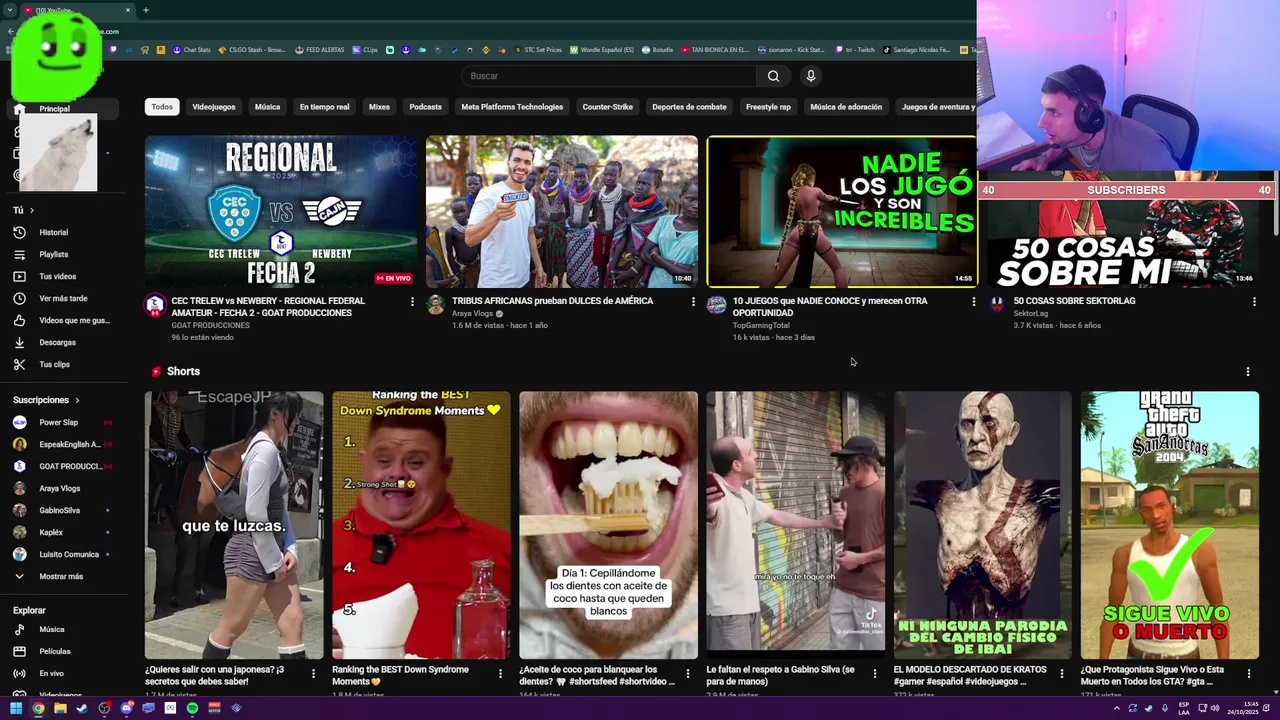Open options menu for CEC TRELEW video
The image size is (1280, 720).
(412, 301)
